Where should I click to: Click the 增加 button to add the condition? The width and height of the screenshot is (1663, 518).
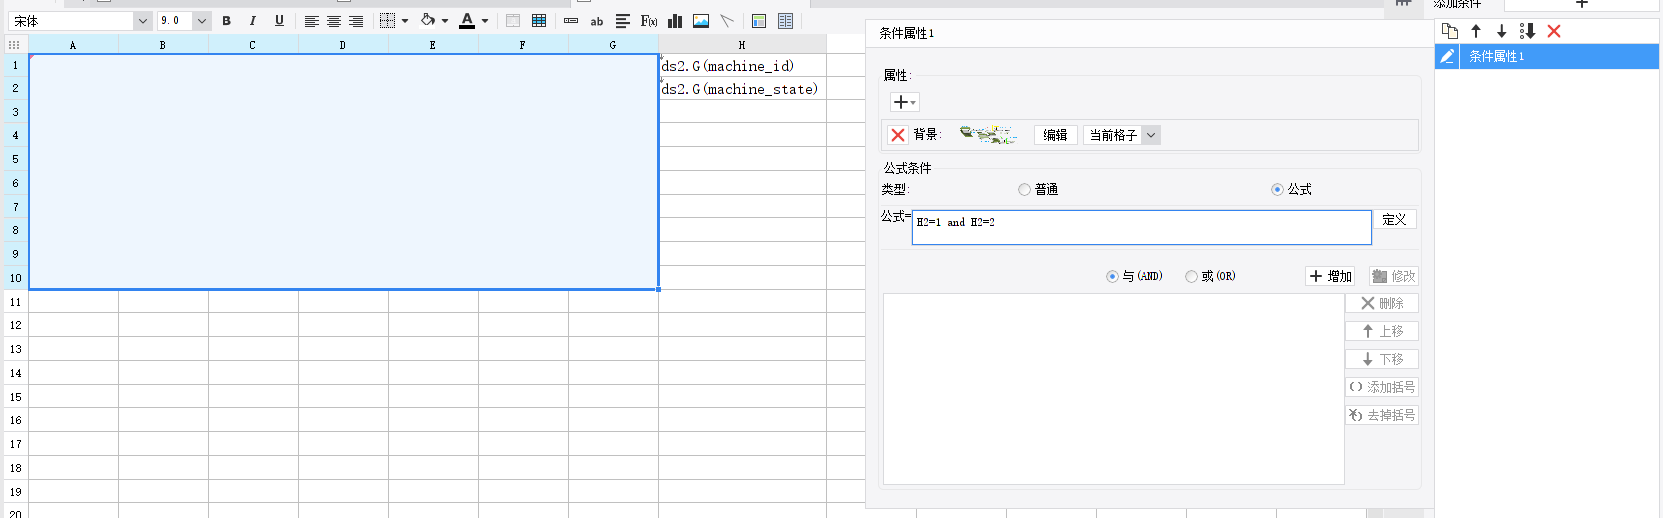[1331, 276]
